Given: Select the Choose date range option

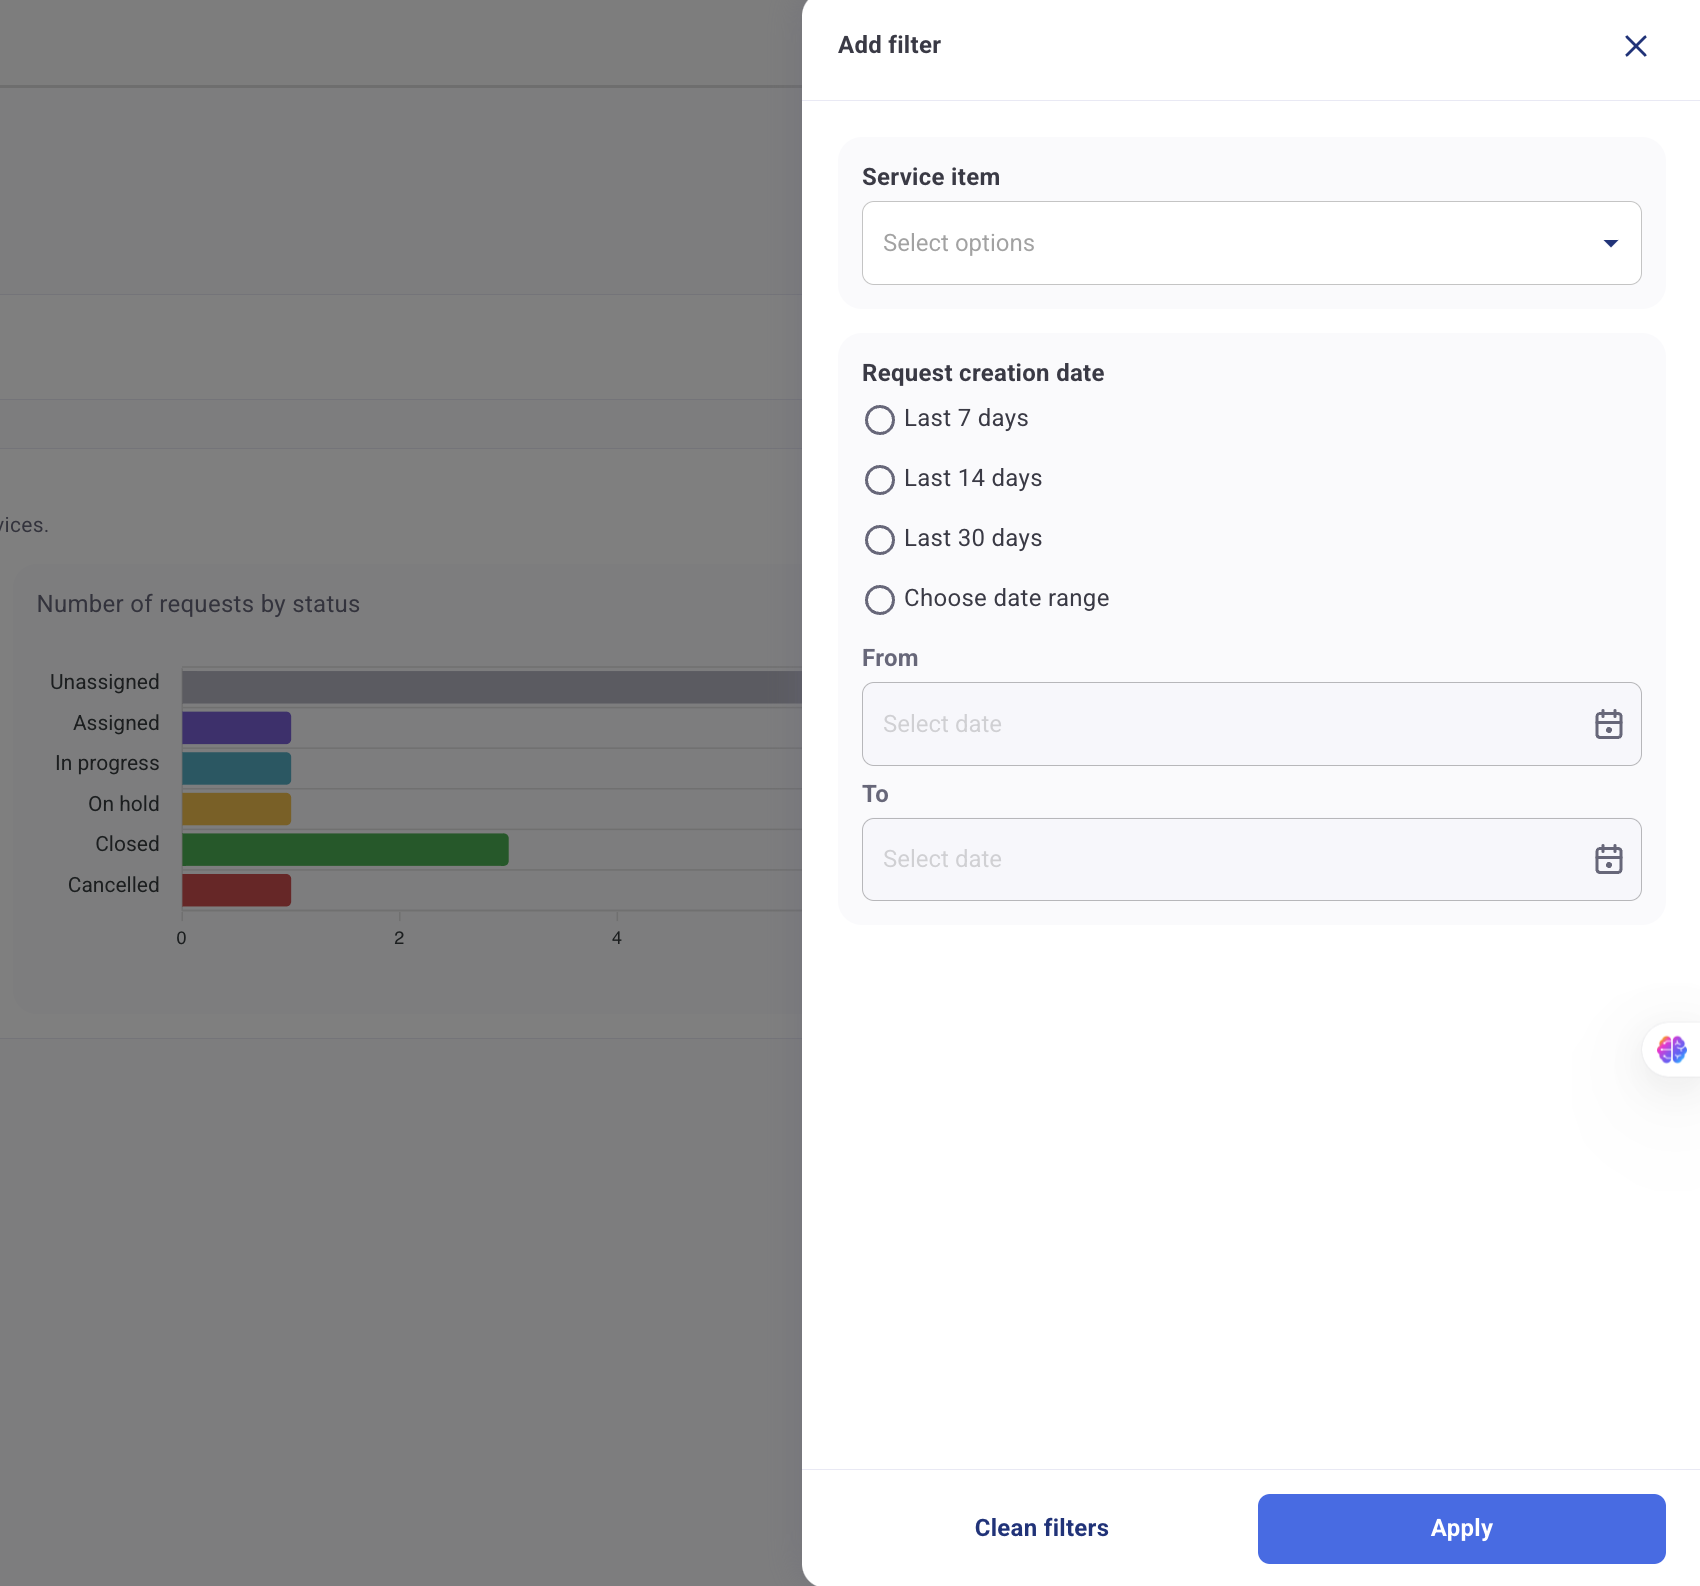Looking at the screenshot, I should coord(879,599).
